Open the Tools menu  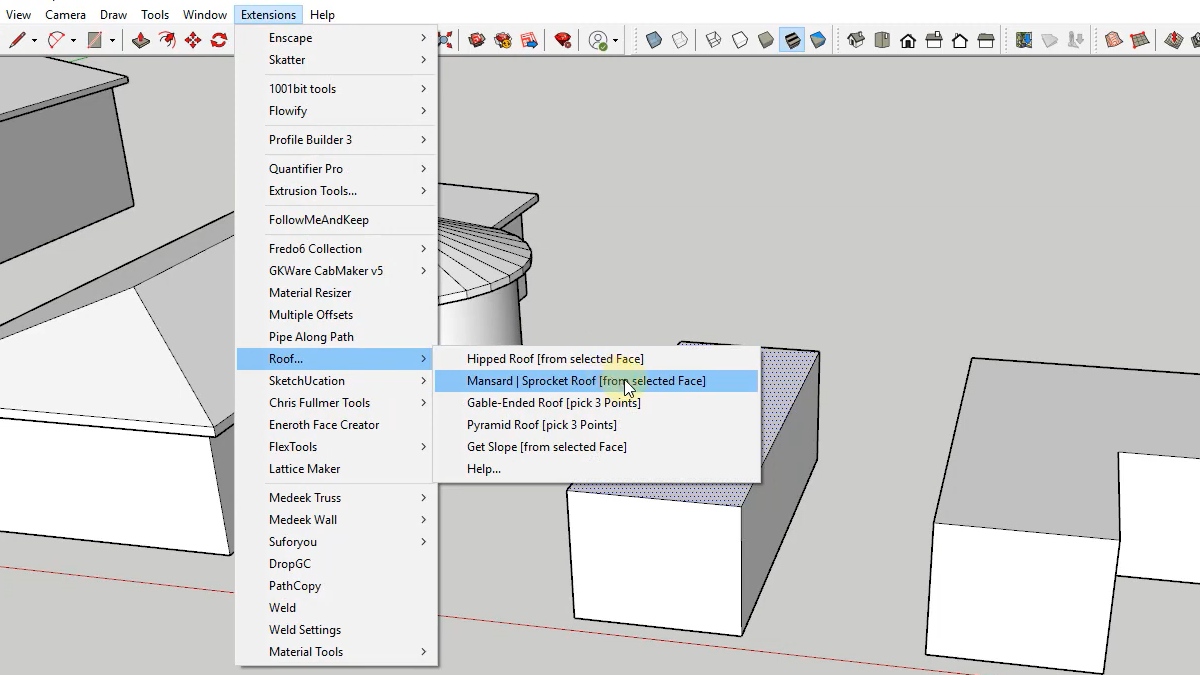(155, 15)
